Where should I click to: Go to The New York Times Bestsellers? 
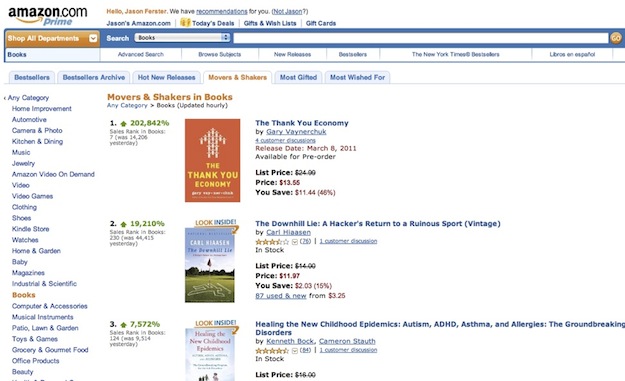[456, 54]
